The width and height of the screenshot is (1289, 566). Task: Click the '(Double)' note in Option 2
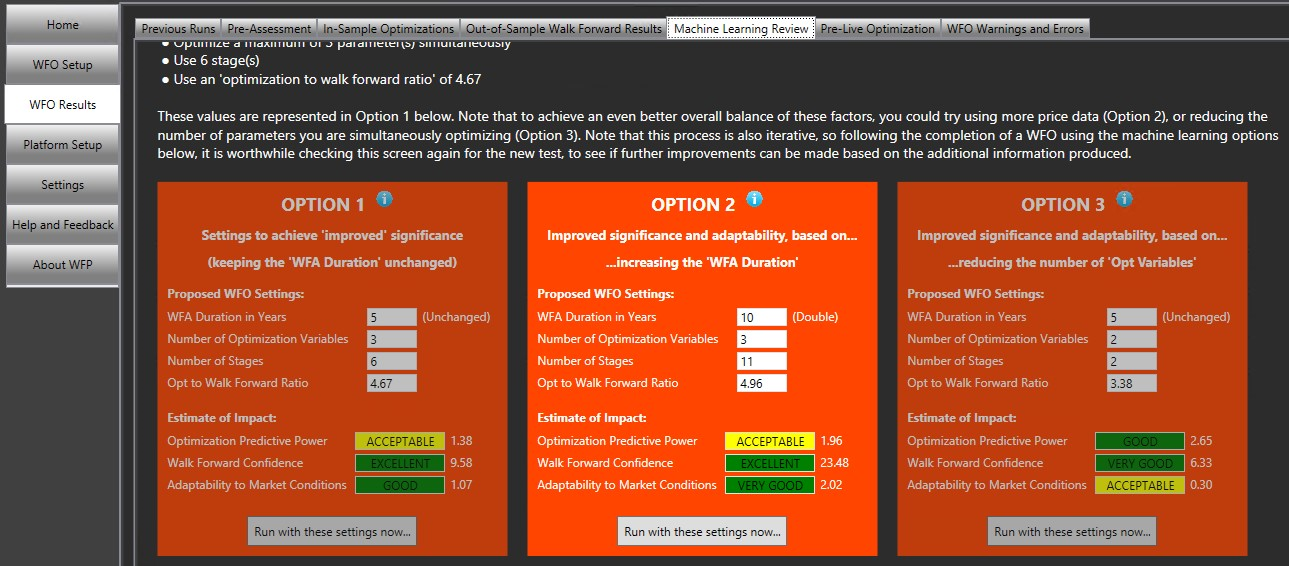click(x=815, y=317)
